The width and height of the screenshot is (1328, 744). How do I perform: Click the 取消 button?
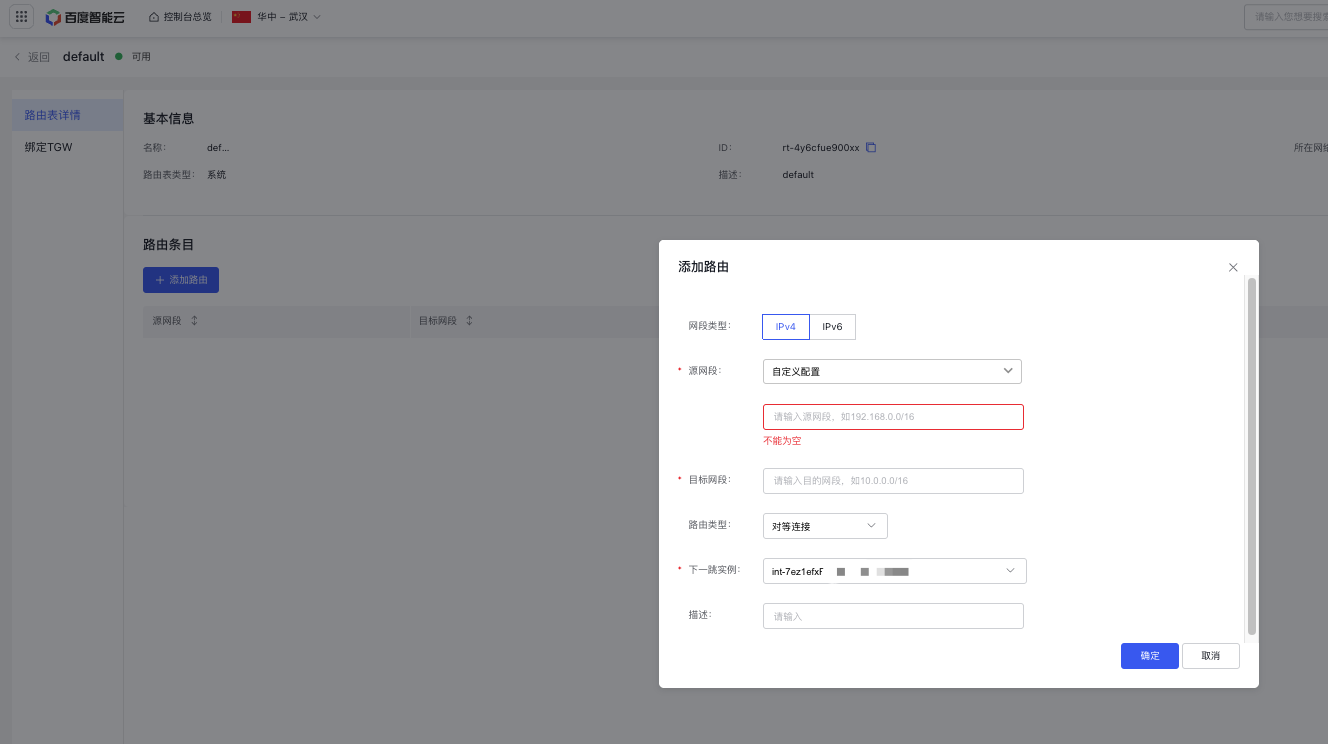(x=1211, y=656)
